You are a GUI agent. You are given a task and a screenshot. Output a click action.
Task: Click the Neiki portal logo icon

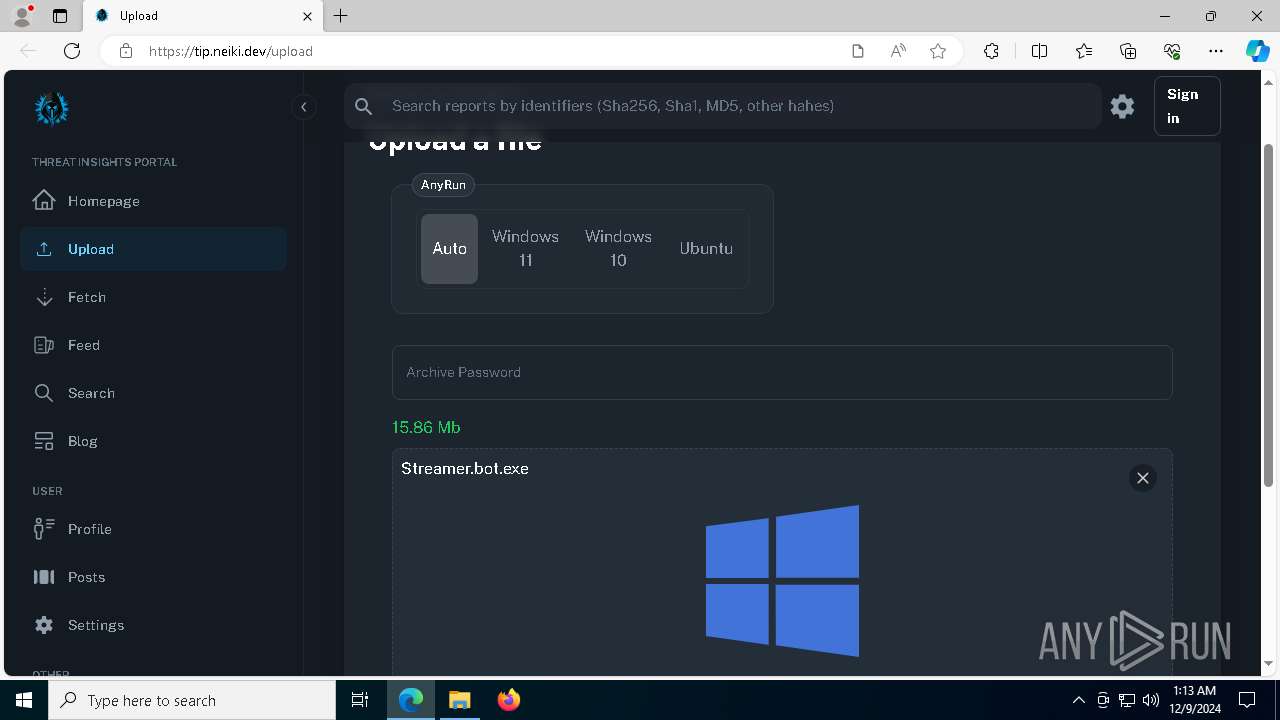[52, 108]
